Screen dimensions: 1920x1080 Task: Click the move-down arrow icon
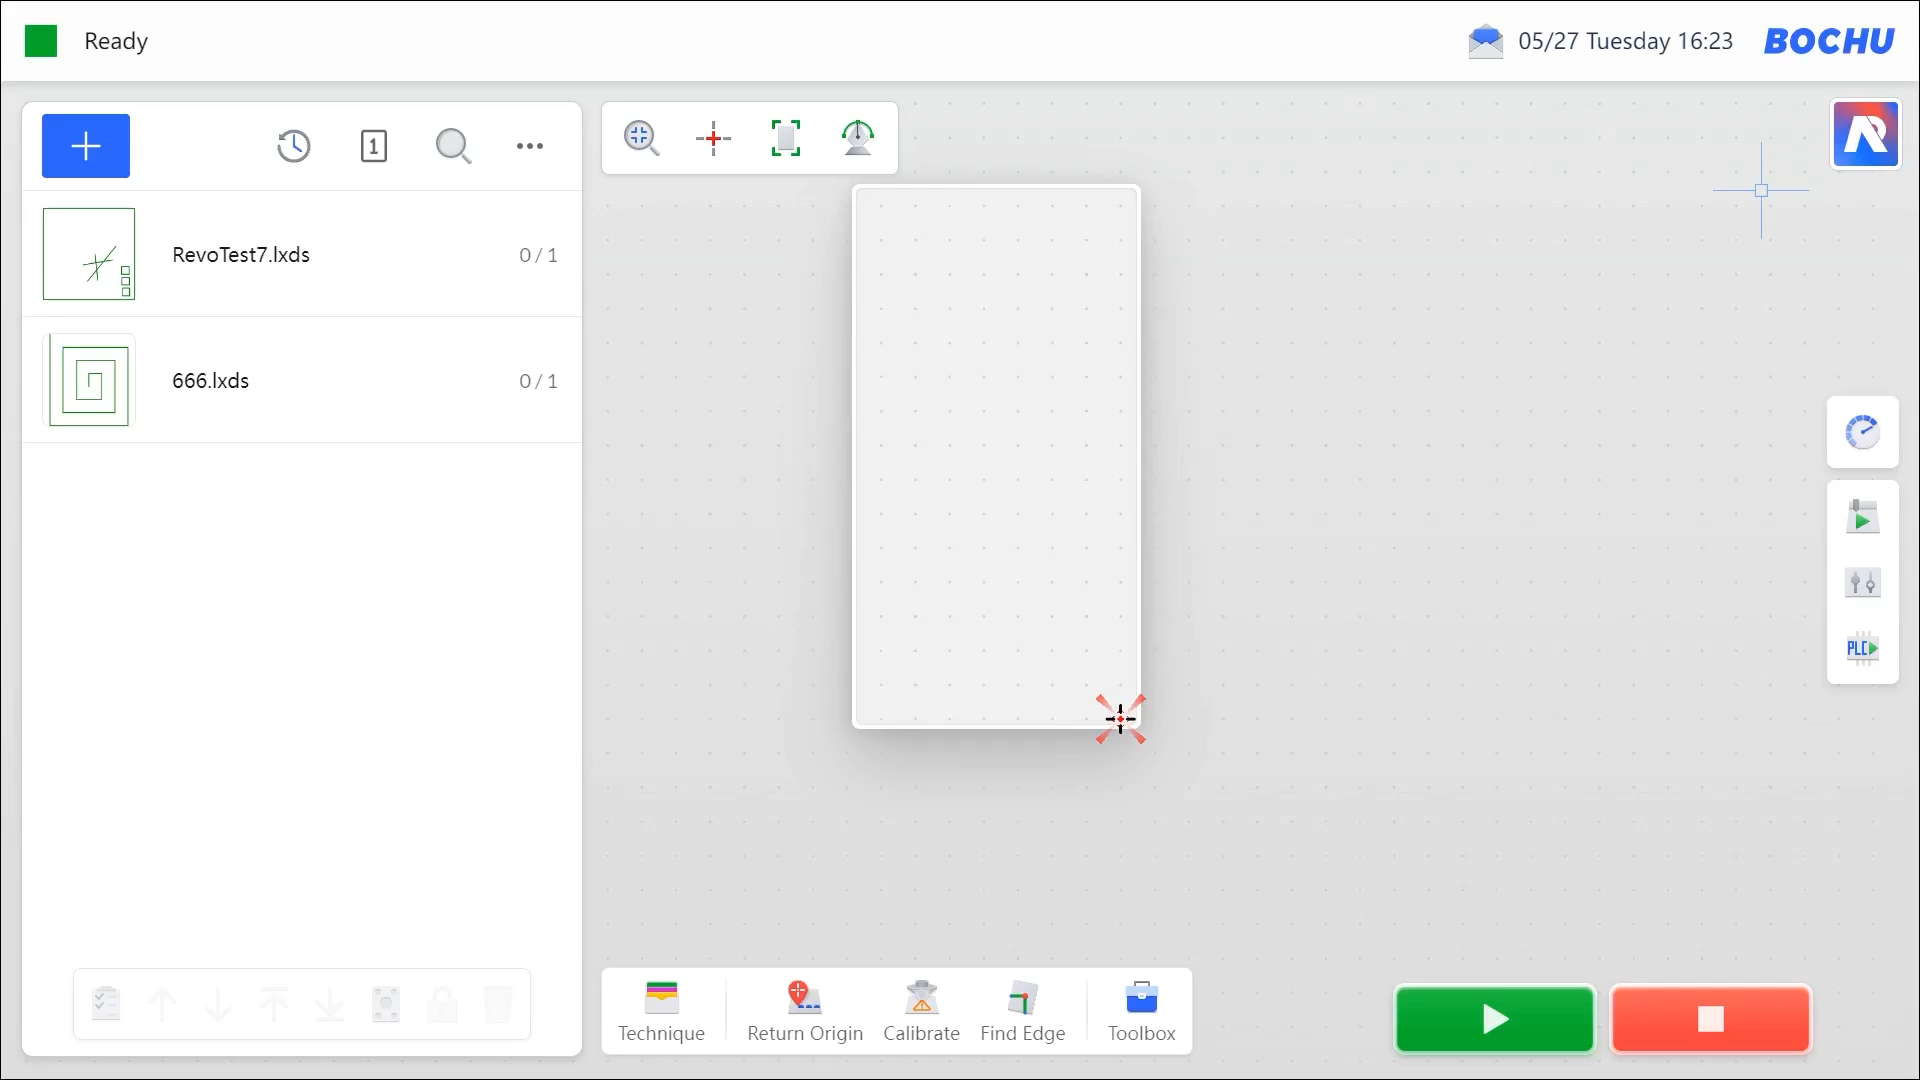tap(218, 1004)
